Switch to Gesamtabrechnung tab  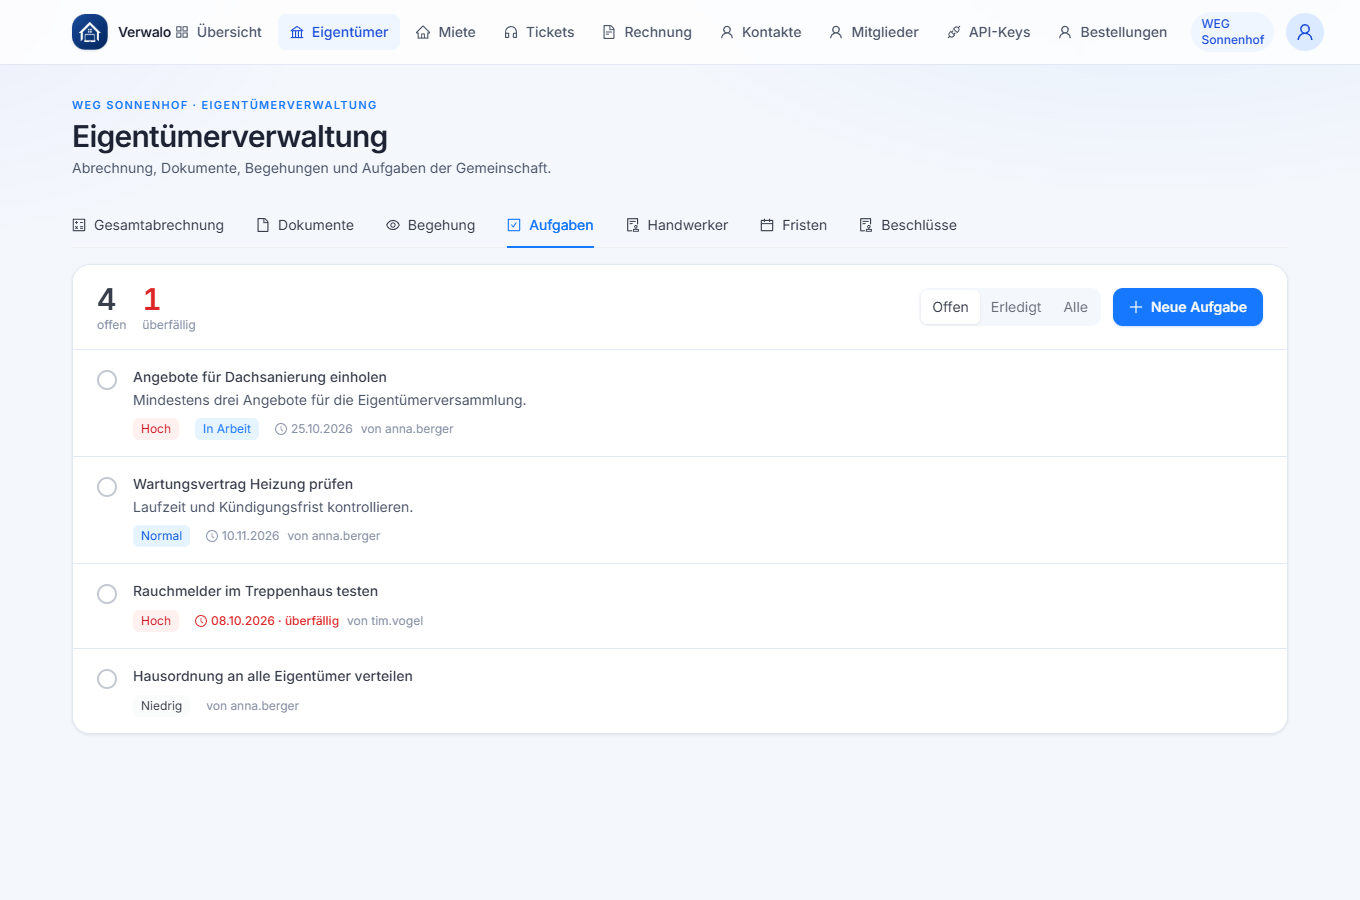point(148,225)
